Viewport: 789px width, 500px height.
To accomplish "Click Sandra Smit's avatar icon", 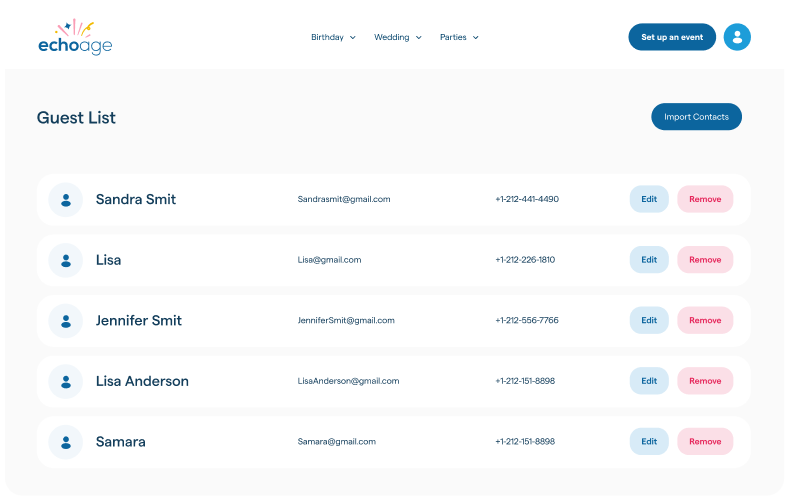I will coord(65,200).
